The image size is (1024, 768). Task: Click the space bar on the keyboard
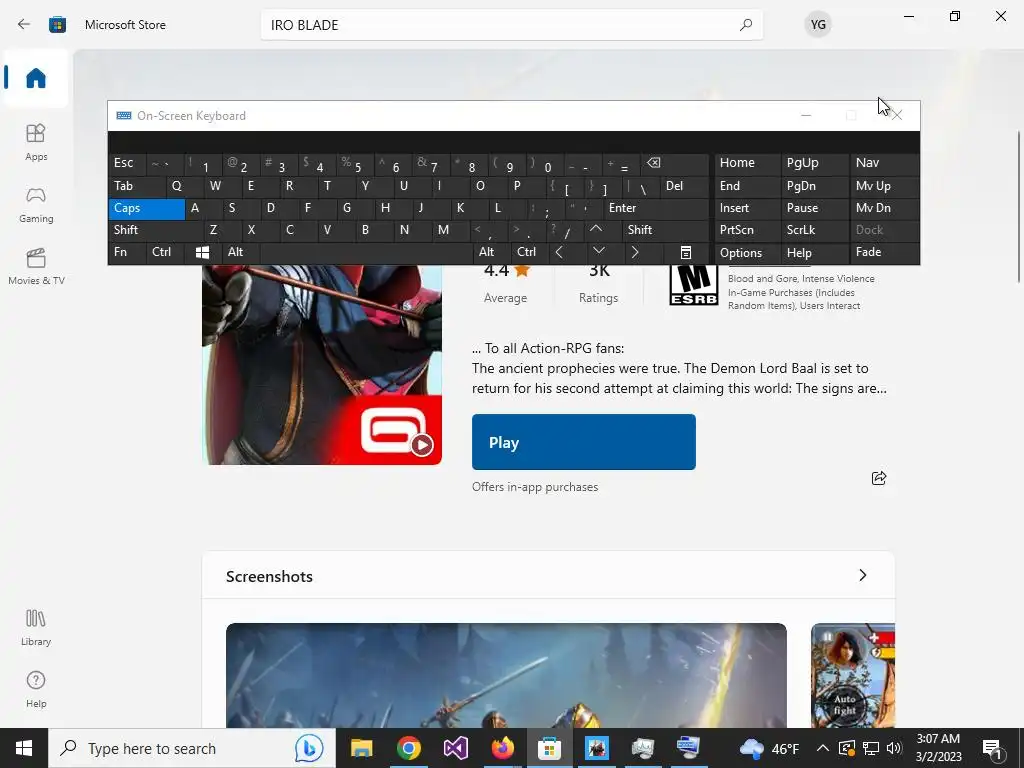[x=366, y=252]
